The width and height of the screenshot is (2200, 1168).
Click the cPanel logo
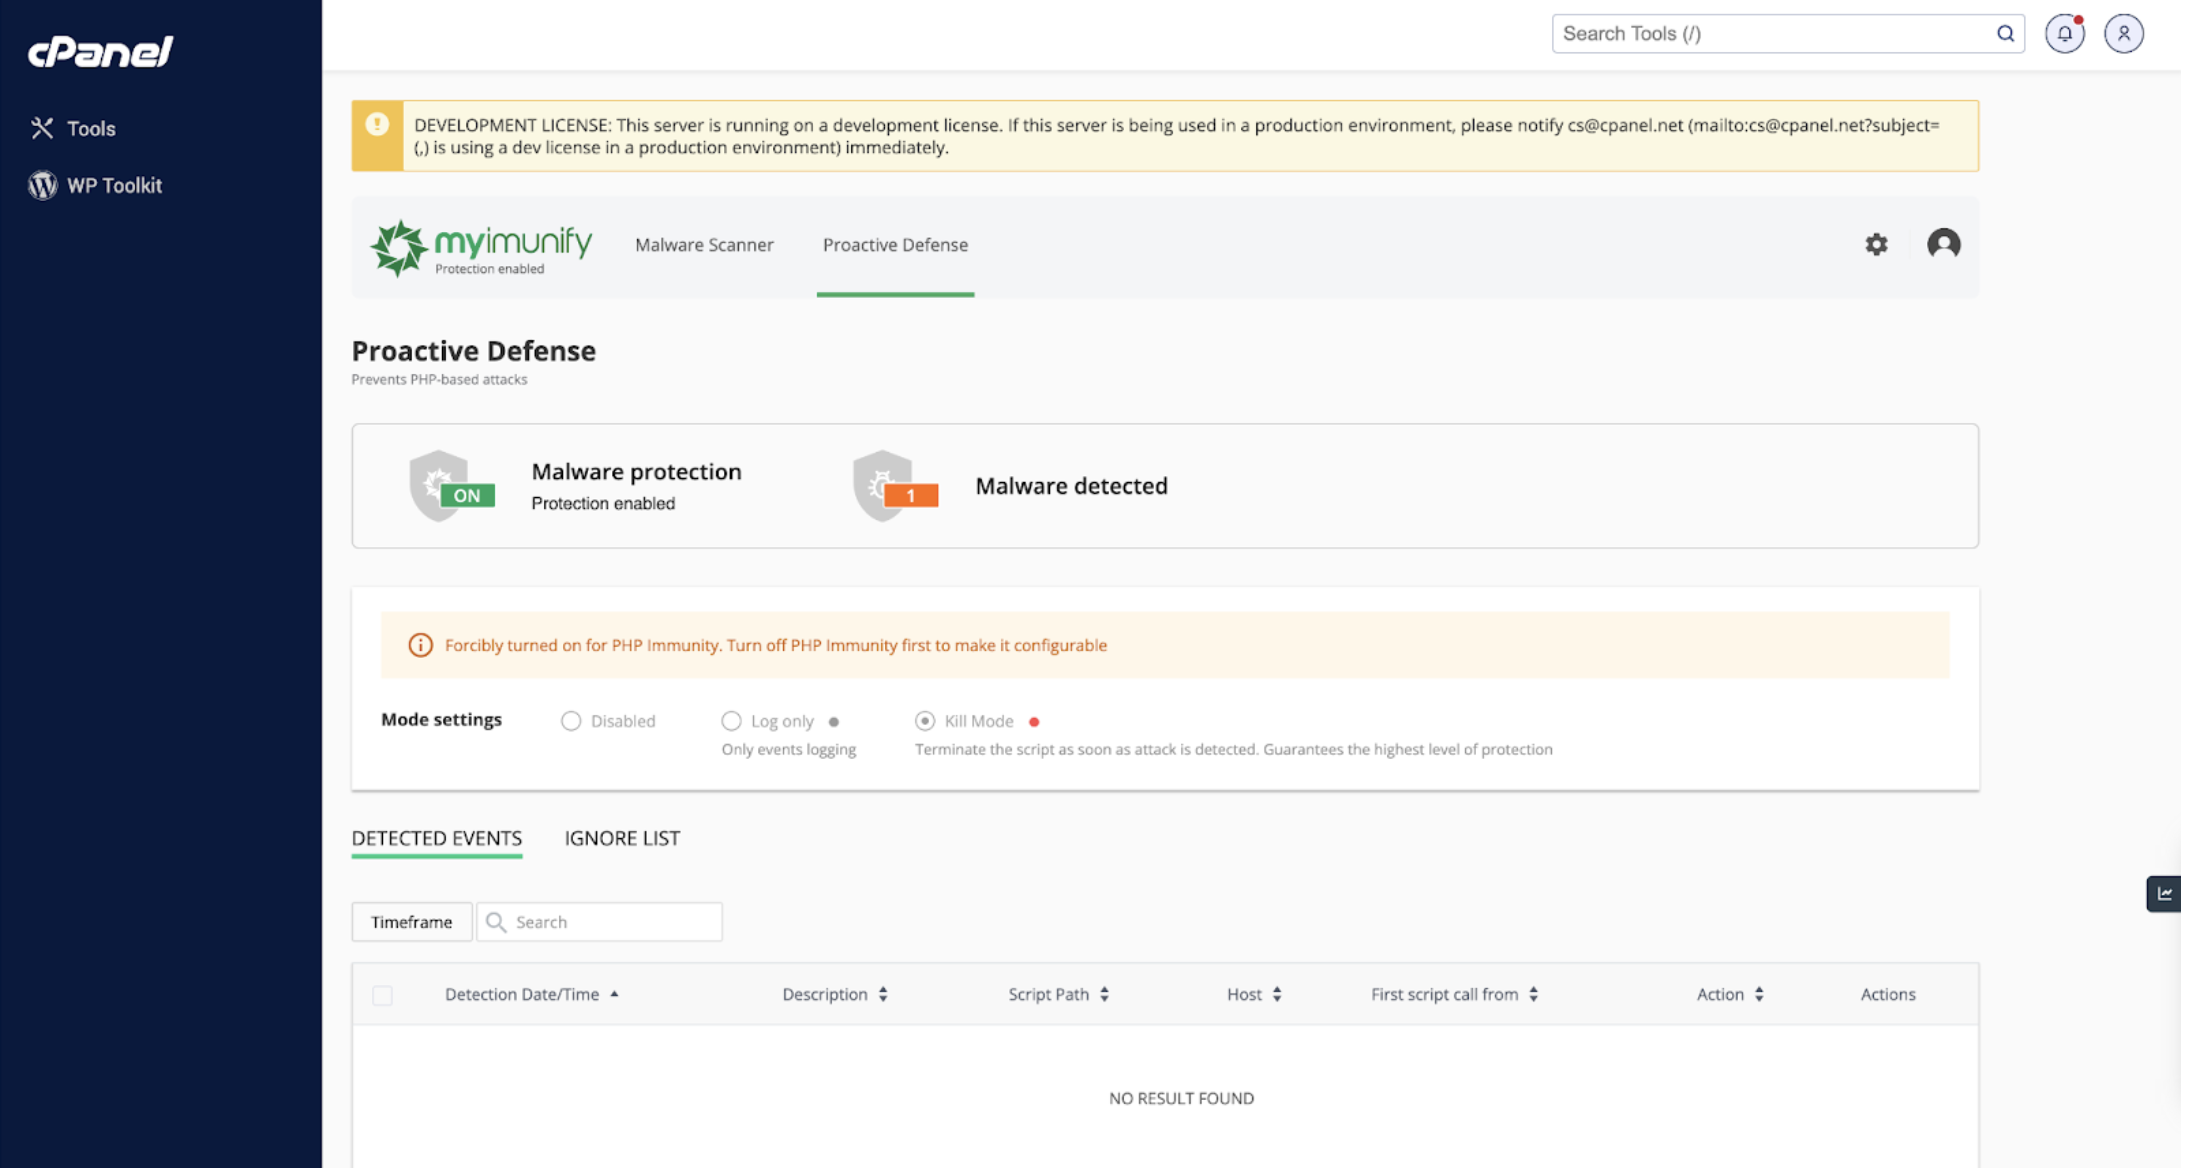point(100,51)
